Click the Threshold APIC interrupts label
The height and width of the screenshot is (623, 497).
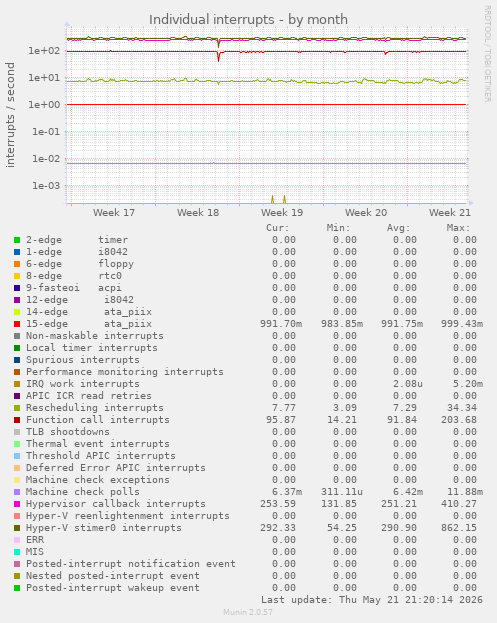coord(101,456)
